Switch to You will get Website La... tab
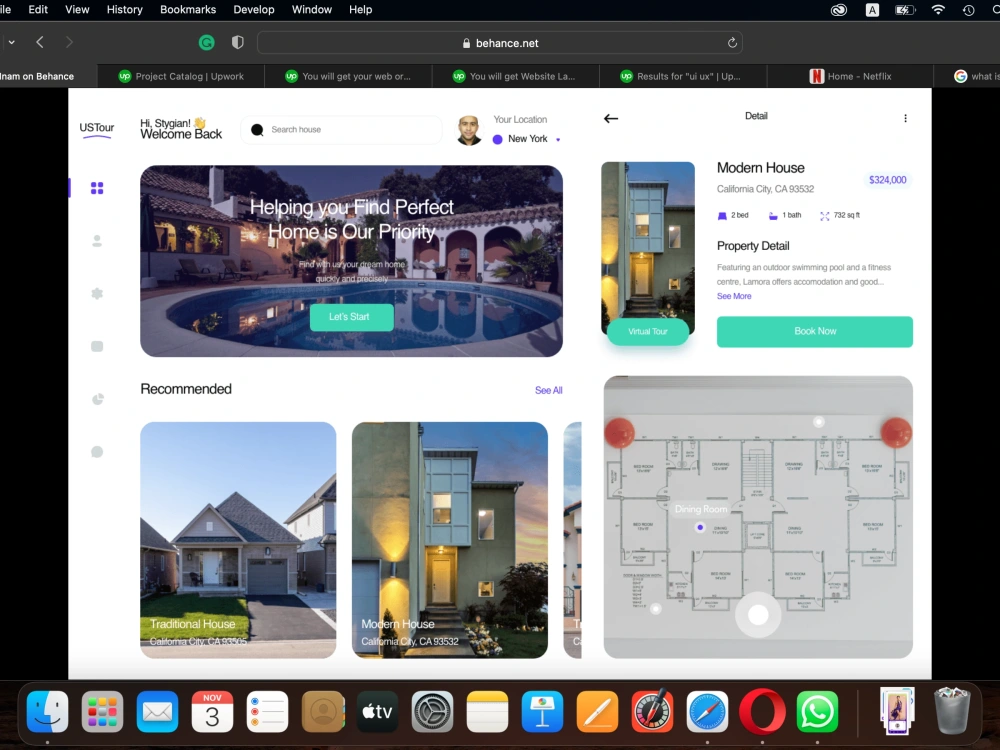 (515, 76)
